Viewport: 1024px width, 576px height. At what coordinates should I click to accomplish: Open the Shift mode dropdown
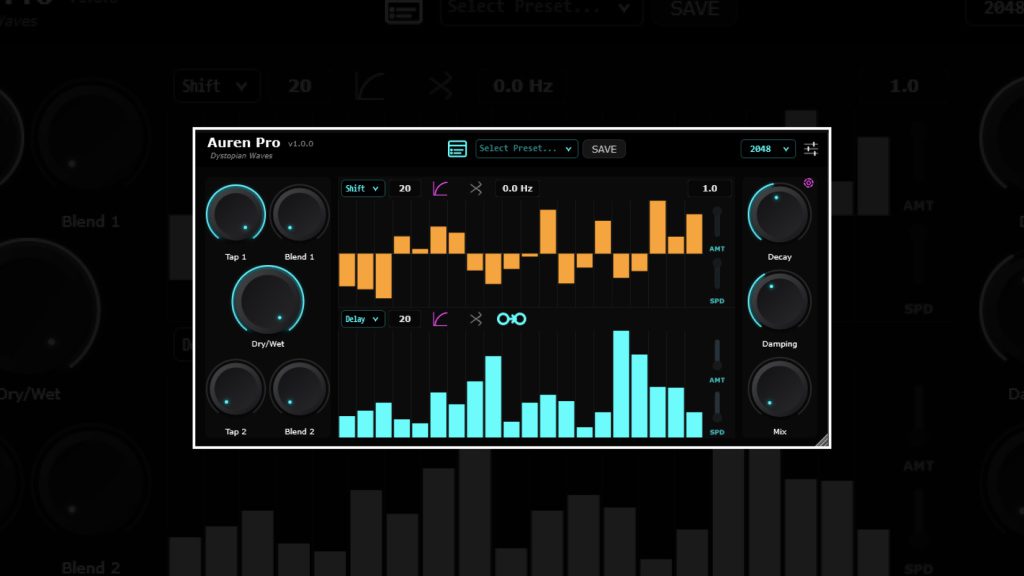[x=362, y=188]
